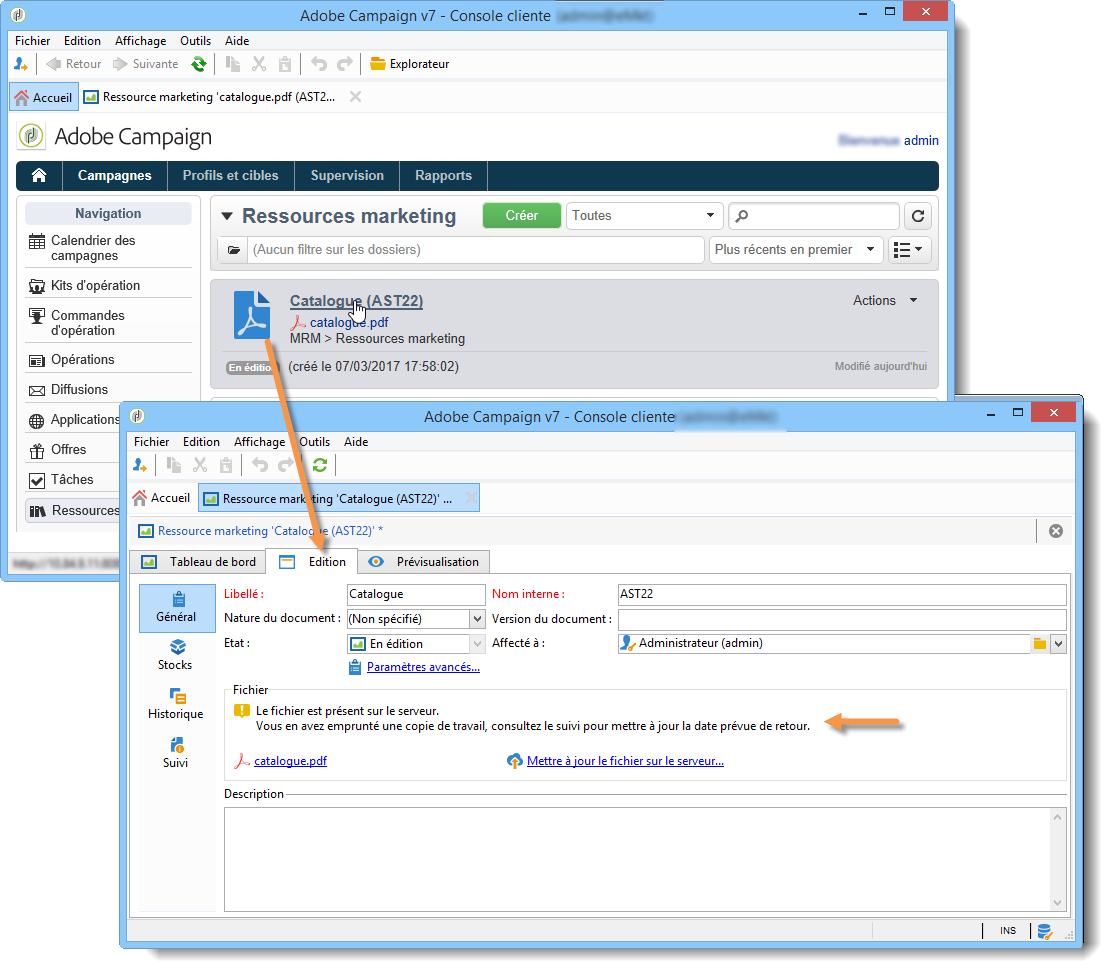Image resolution: width=1113 pixels, height=972 pixels.
Task: Click the user connection icon in front window toolbar
Action: 140,465
